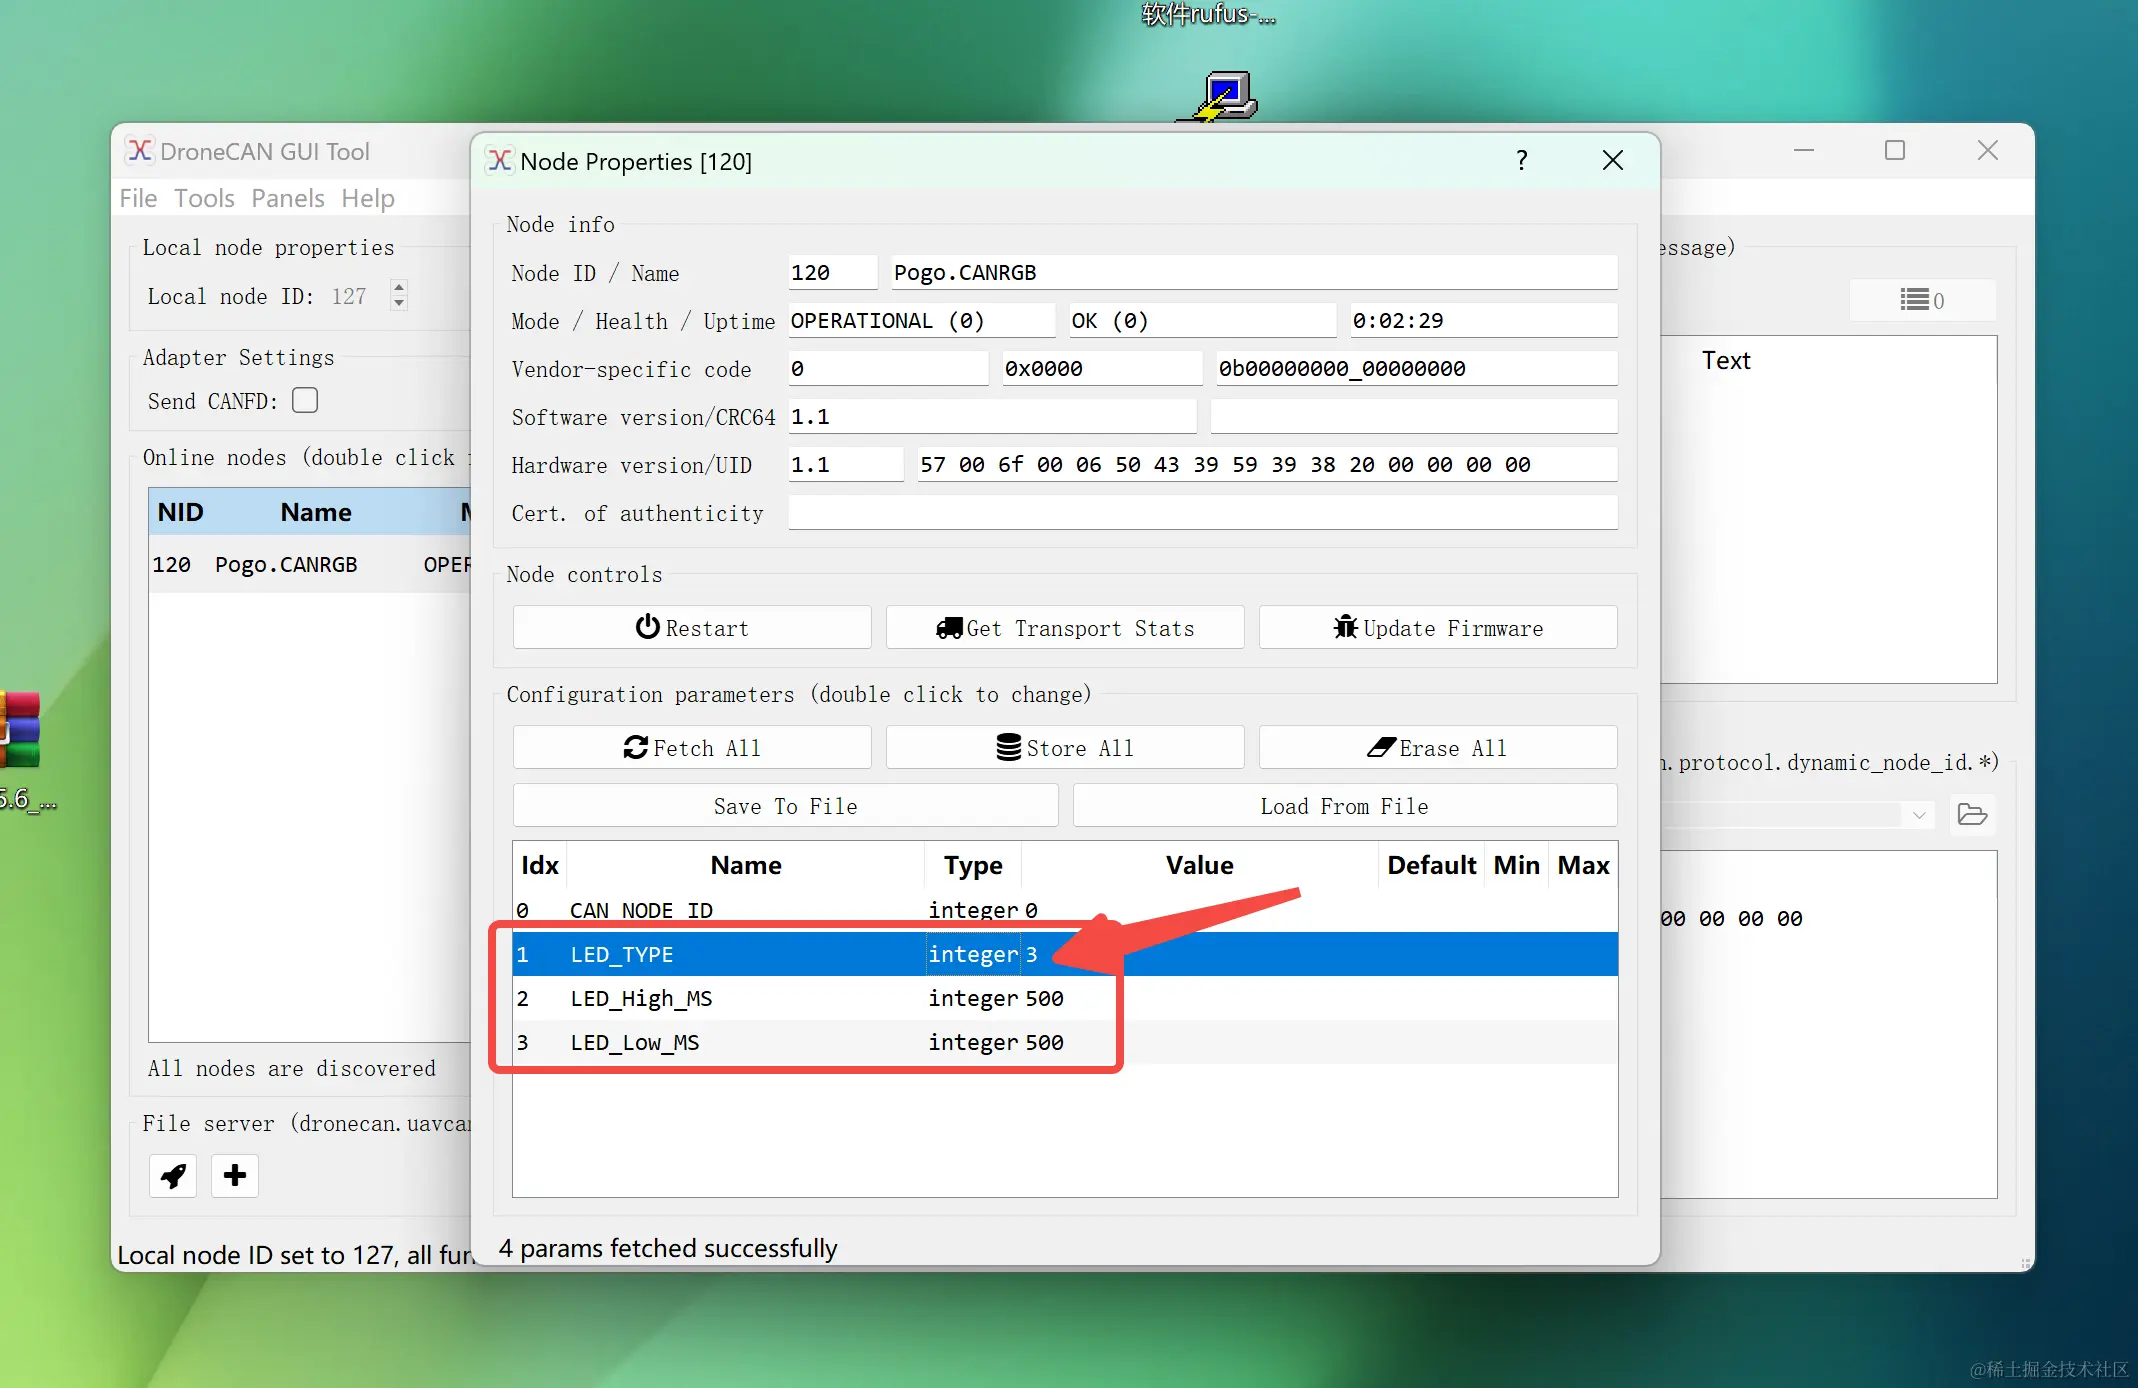Click Save To File button
The height and width of the screenshot is (1388, 2138).
(x=785, y=806)
